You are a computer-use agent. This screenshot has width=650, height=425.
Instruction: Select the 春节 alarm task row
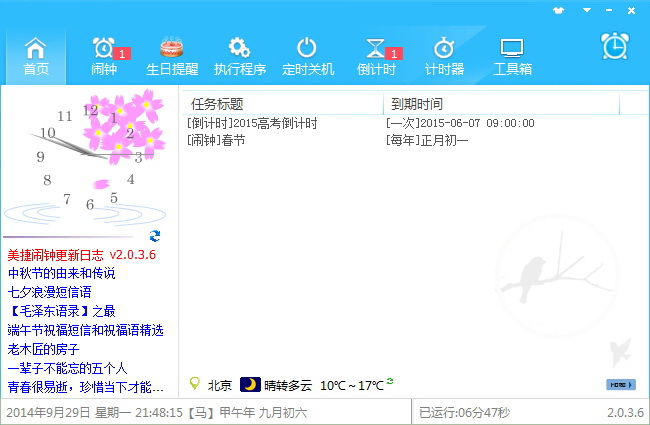(x=216, y=140)
